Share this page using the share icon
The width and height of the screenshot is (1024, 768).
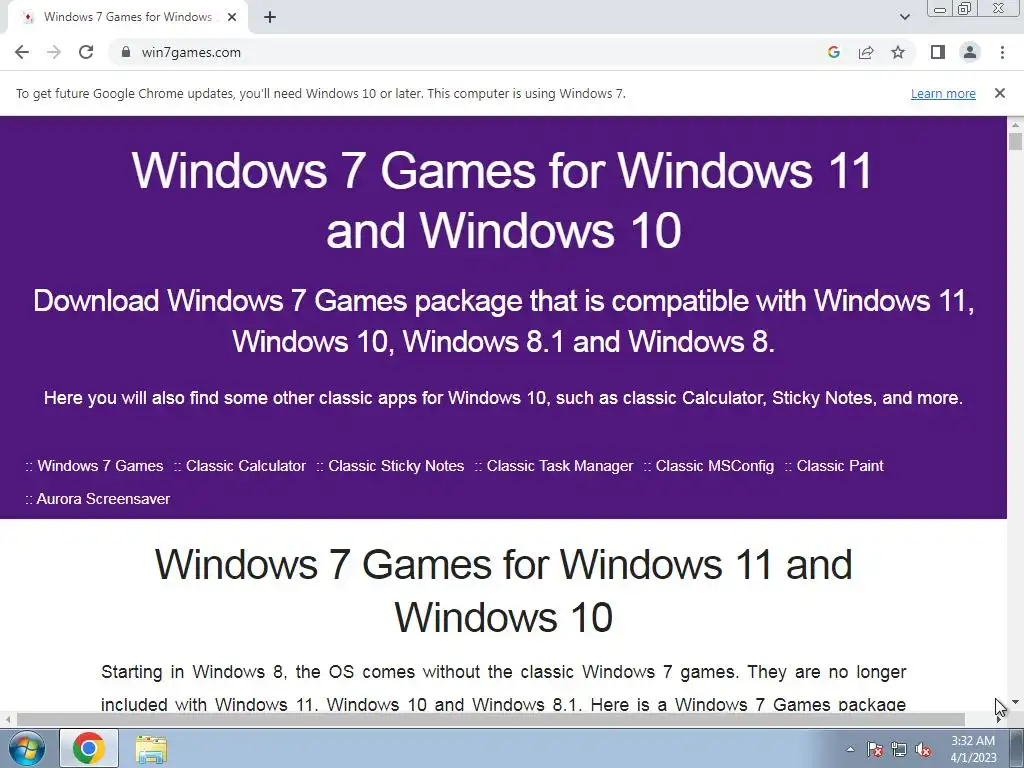tap(866, 52)
